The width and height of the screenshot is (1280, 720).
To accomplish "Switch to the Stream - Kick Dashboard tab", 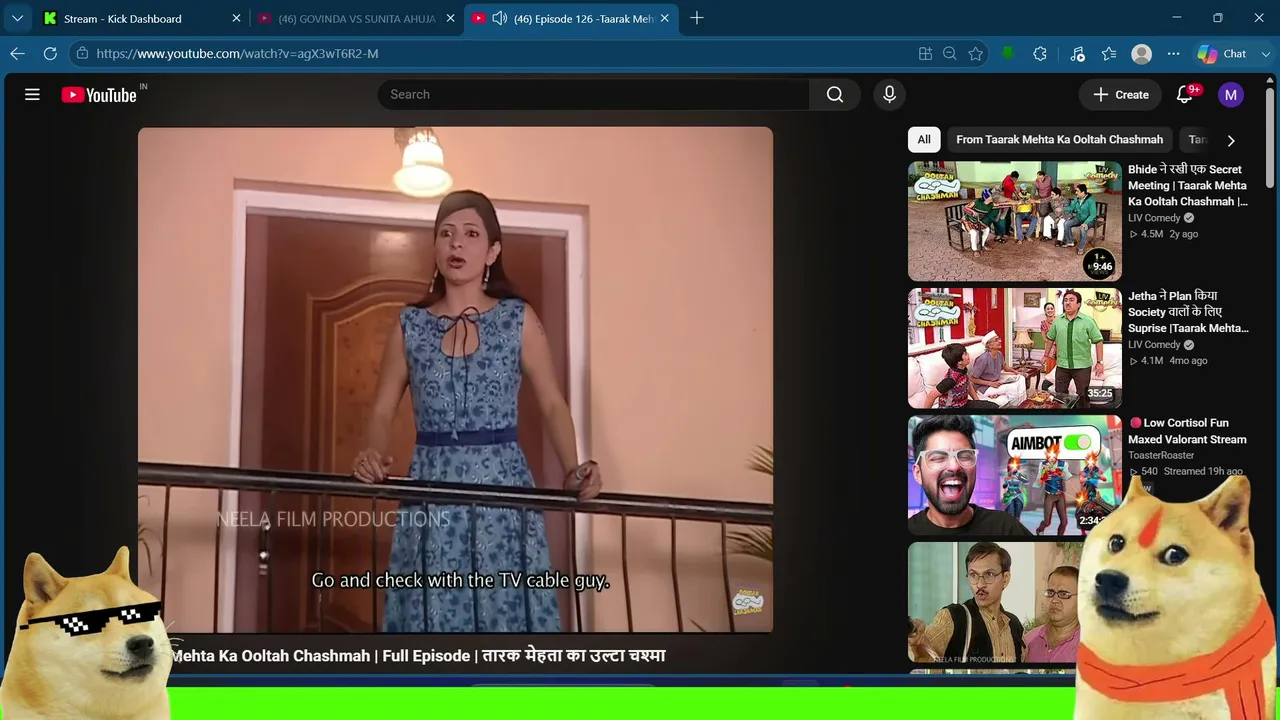I will click(140, 19).
